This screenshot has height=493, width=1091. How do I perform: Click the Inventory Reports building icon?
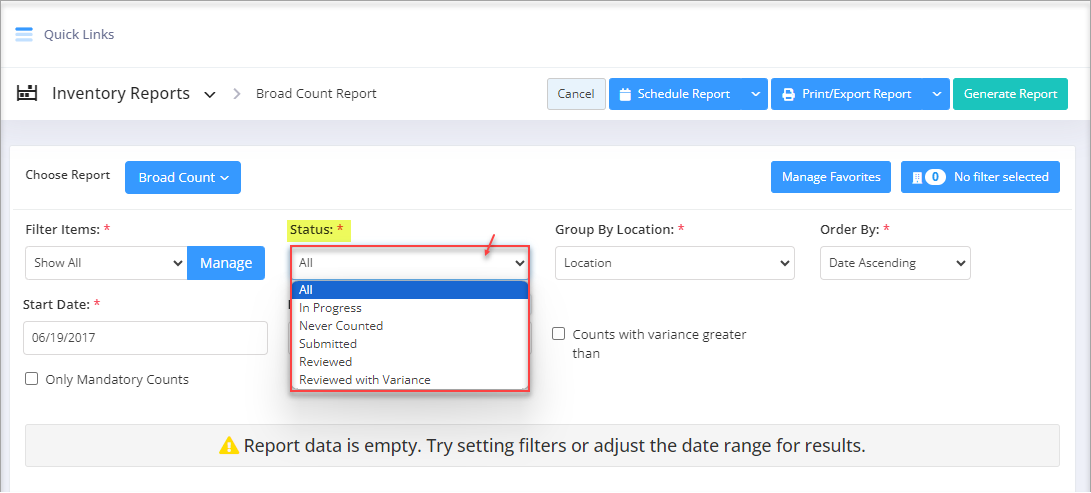(27, 93)
